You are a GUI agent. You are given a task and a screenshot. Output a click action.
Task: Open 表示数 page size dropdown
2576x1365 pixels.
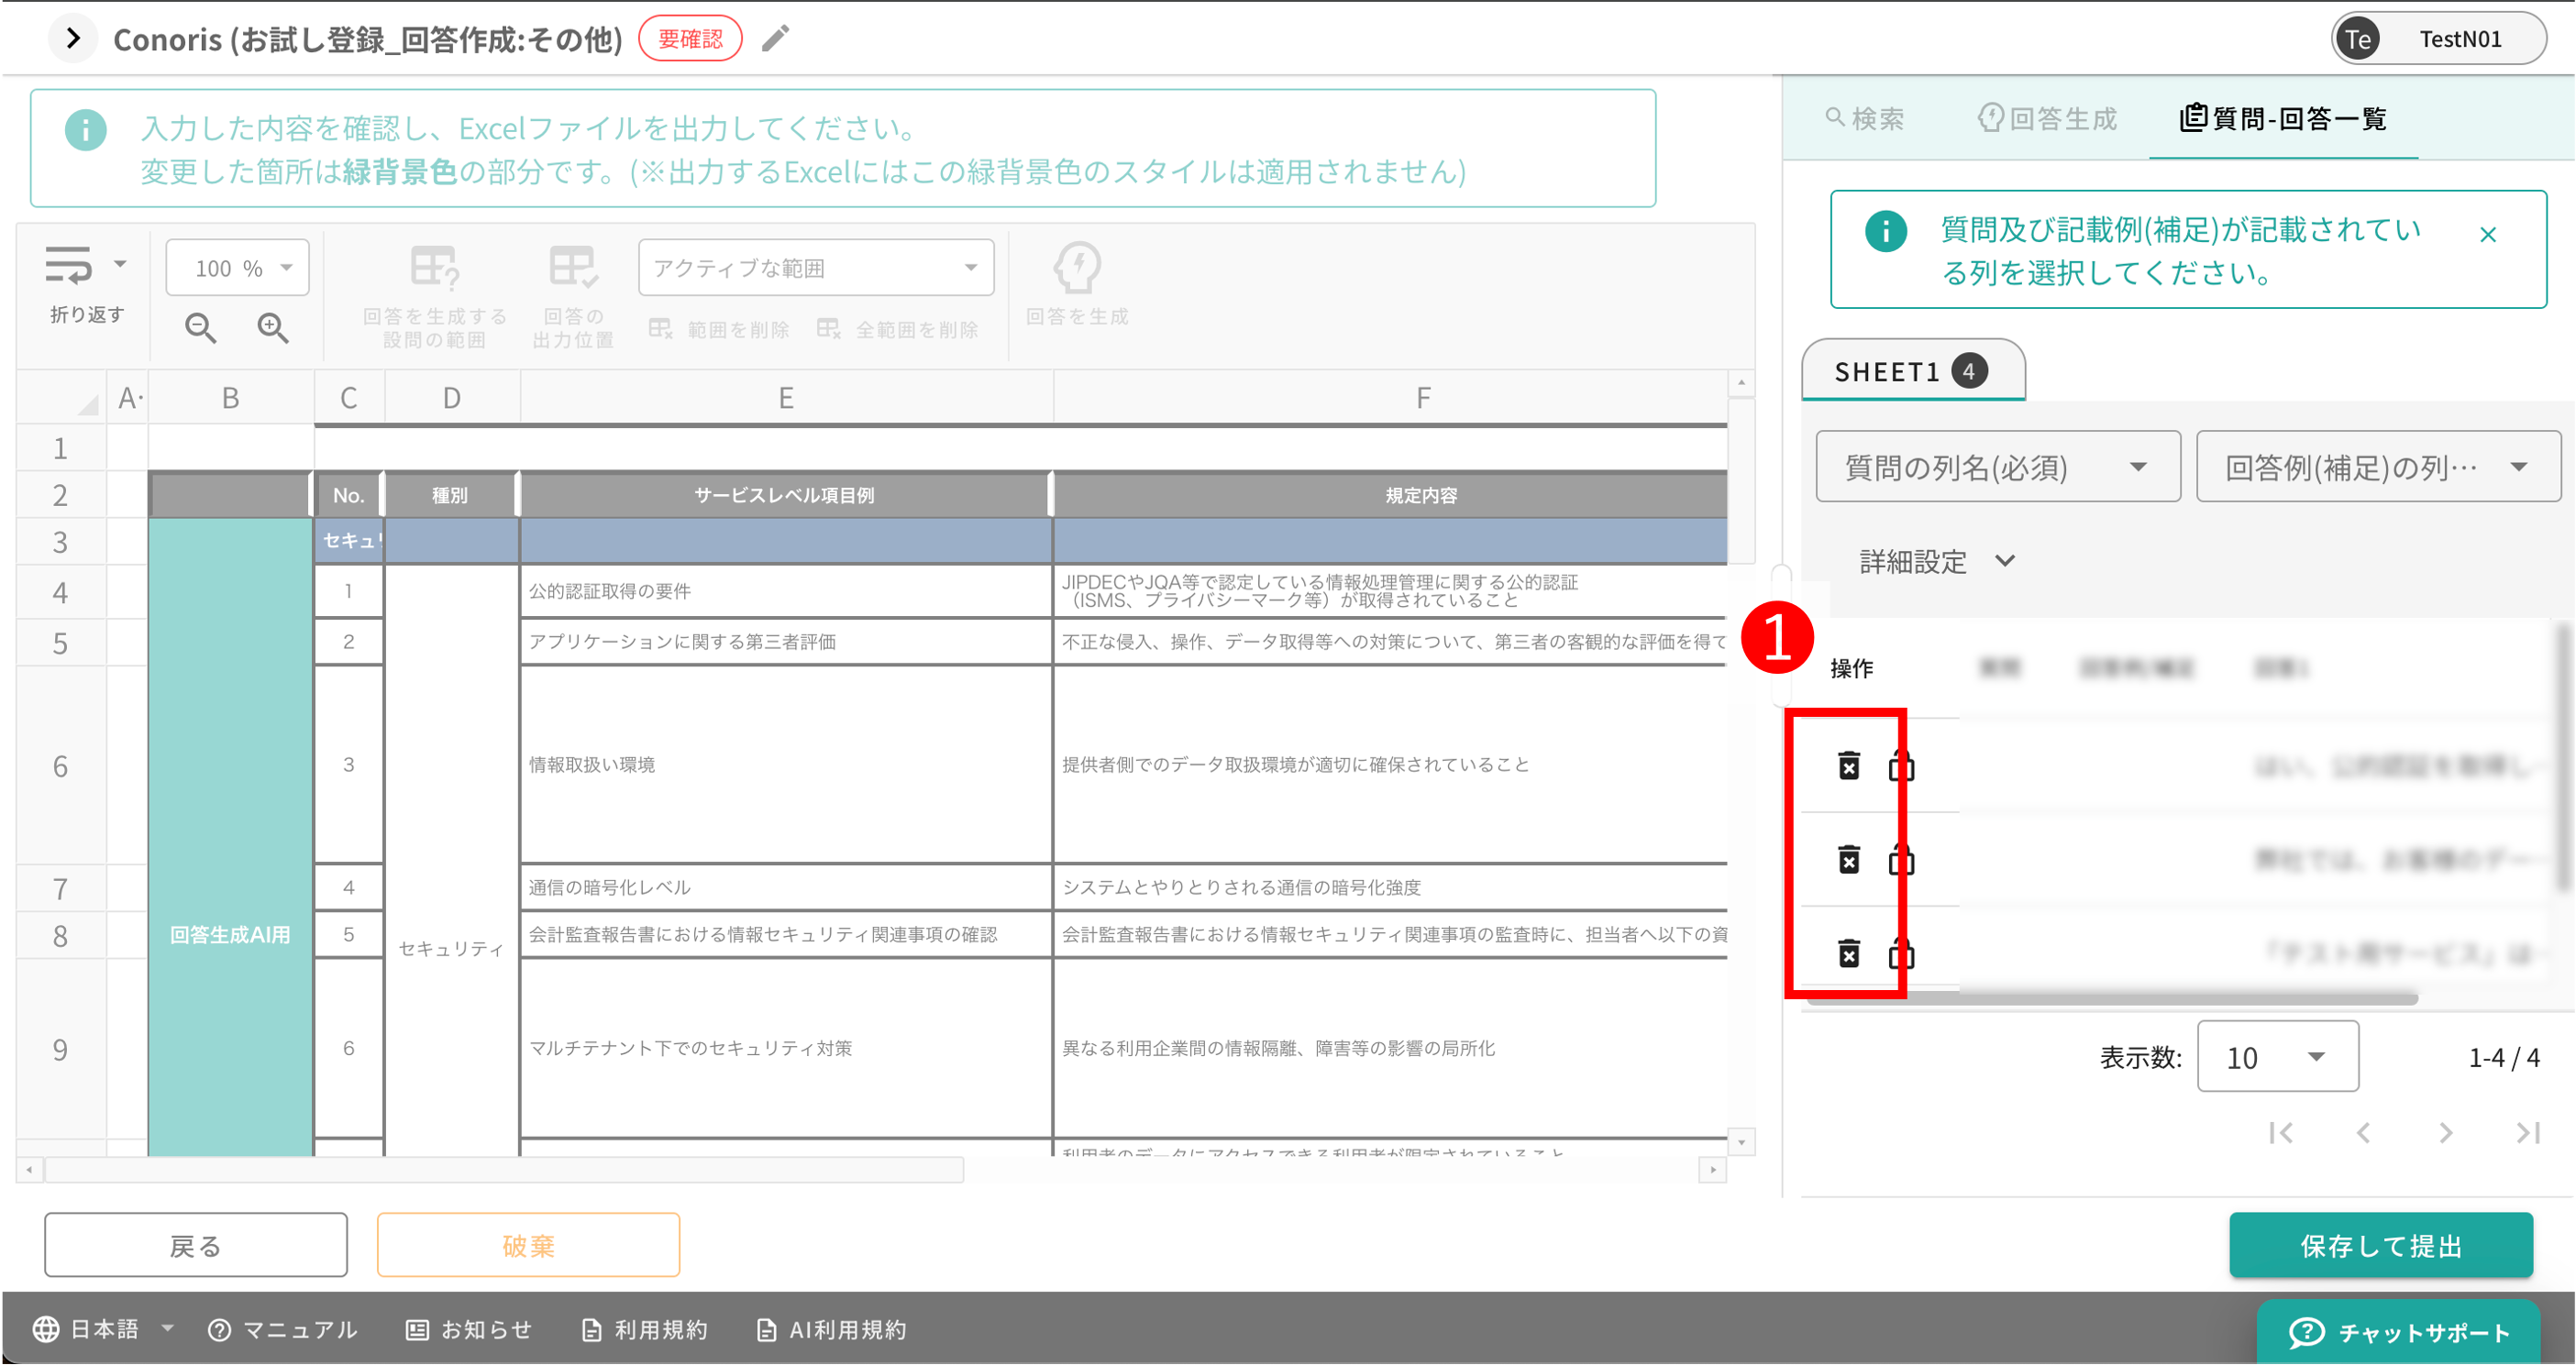tap(2277, 1057)
